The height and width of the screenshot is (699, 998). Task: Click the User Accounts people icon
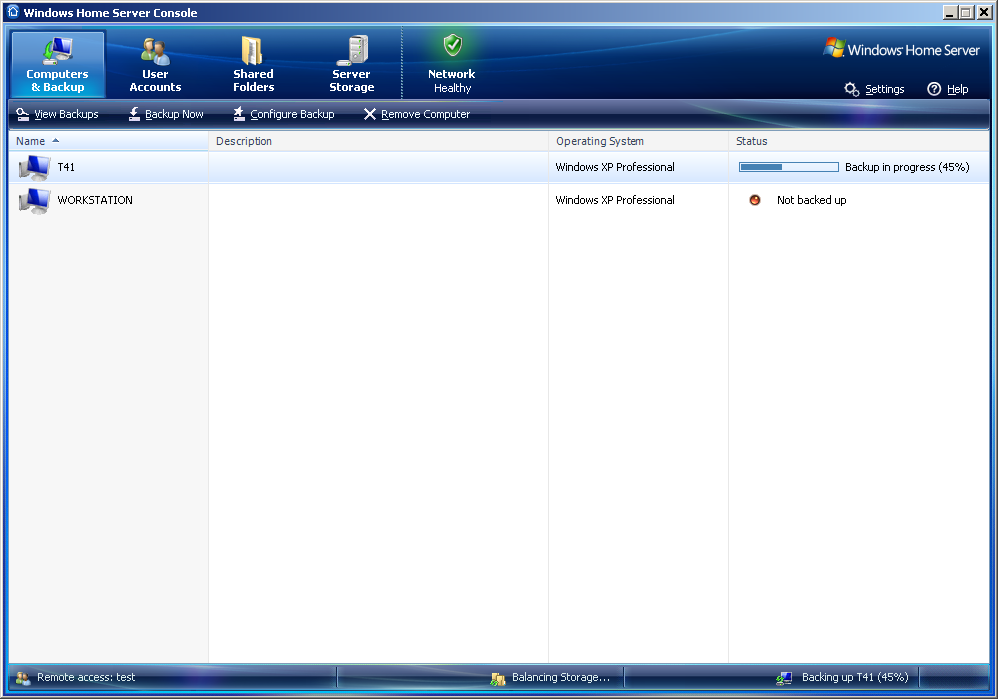[x=155, y=52]
